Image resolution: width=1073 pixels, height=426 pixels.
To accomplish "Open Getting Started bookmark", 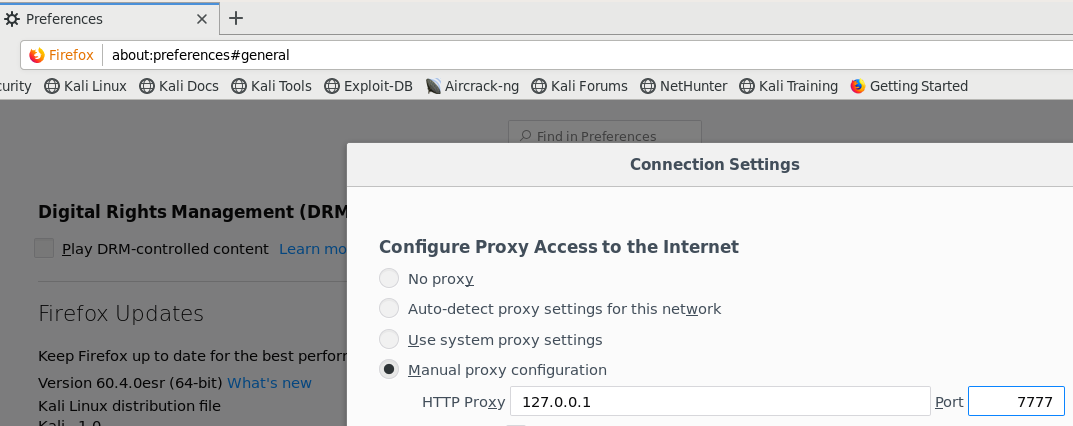I will pos(909,86).
